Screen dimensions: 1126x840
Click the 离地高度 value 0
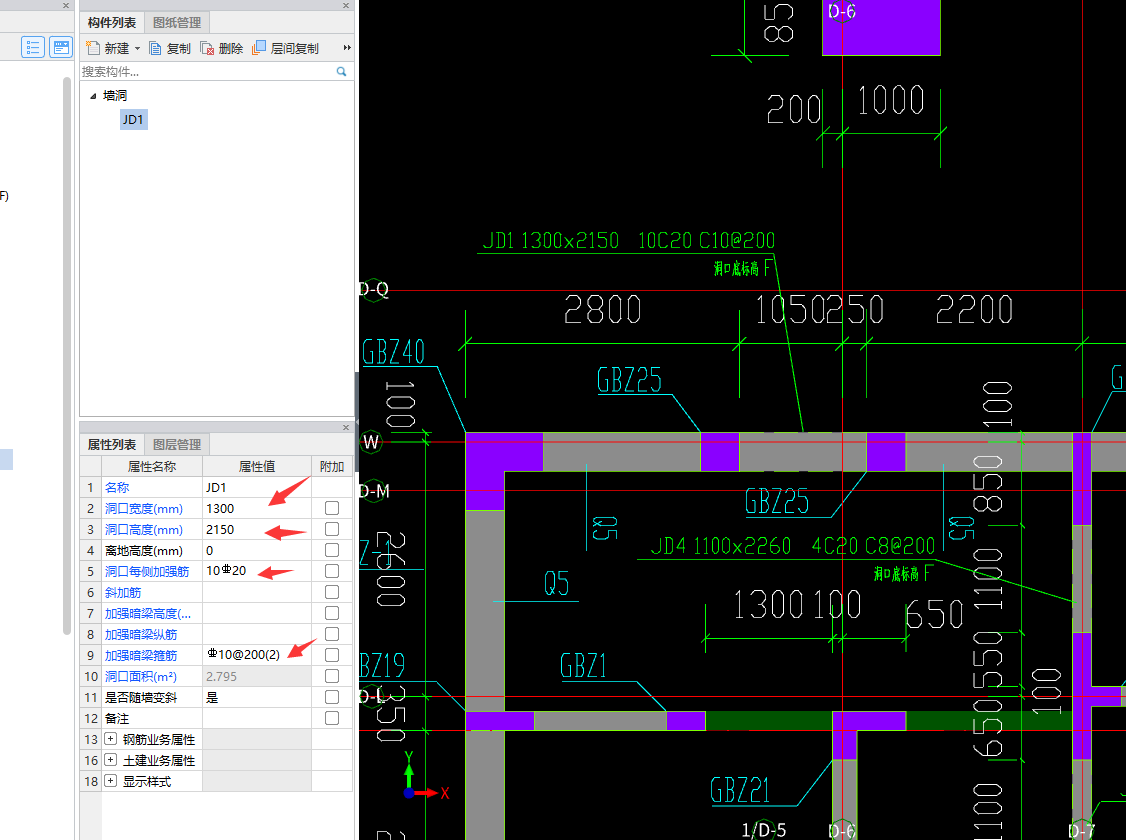point(256,550)
